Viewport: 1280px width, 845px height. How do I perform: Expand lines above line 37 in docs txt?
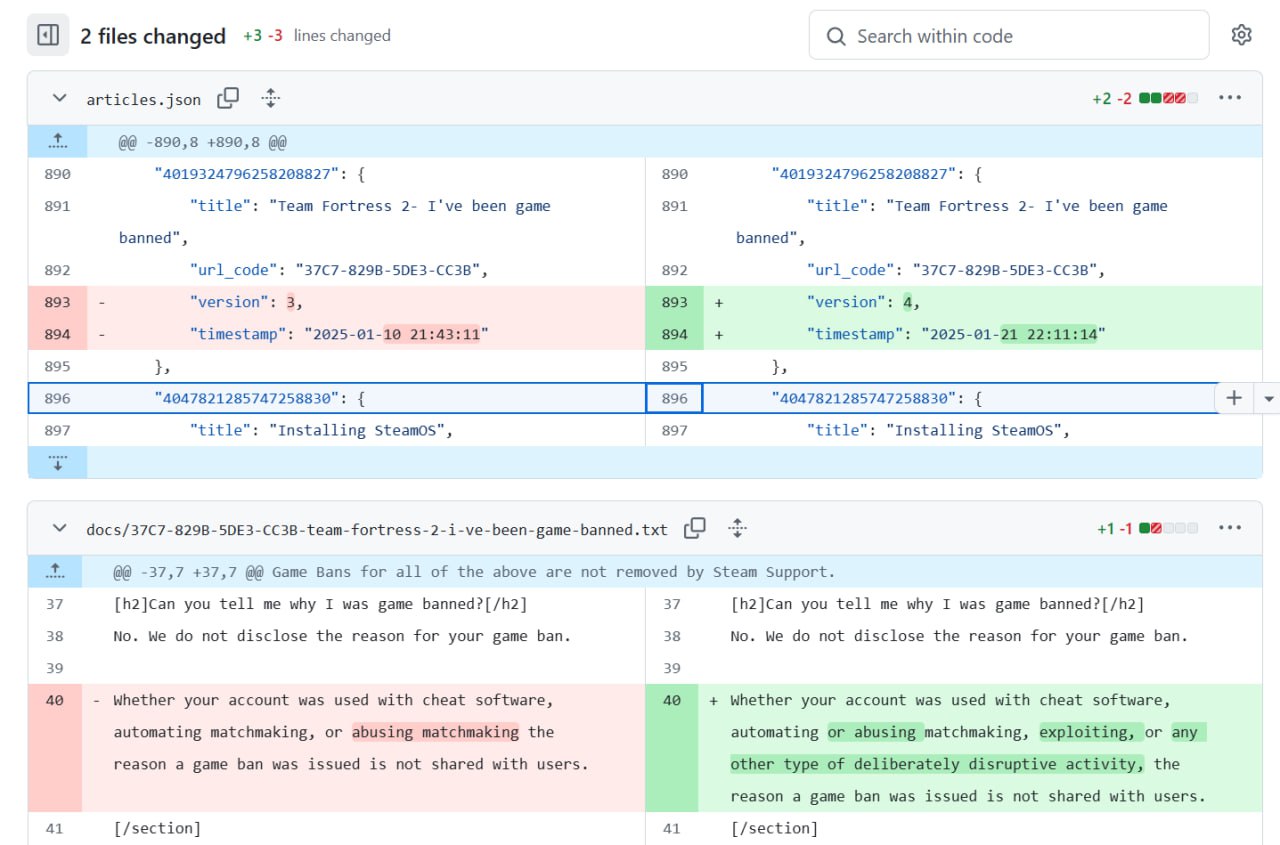click(x=57, y=571)
